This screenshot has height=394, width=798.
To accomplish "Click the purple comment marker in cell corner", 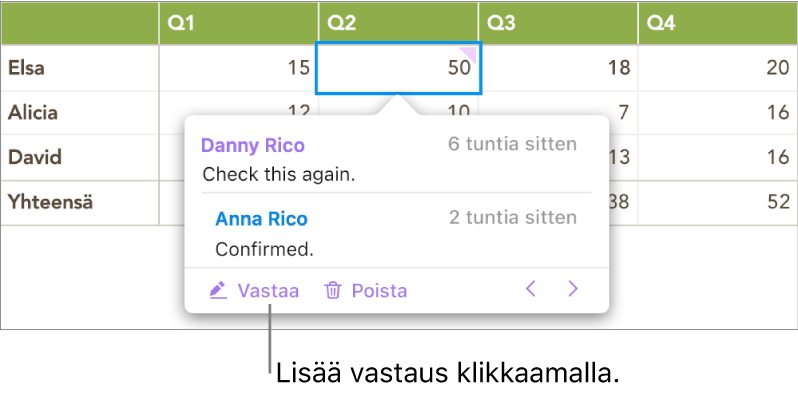I will 471,53.
